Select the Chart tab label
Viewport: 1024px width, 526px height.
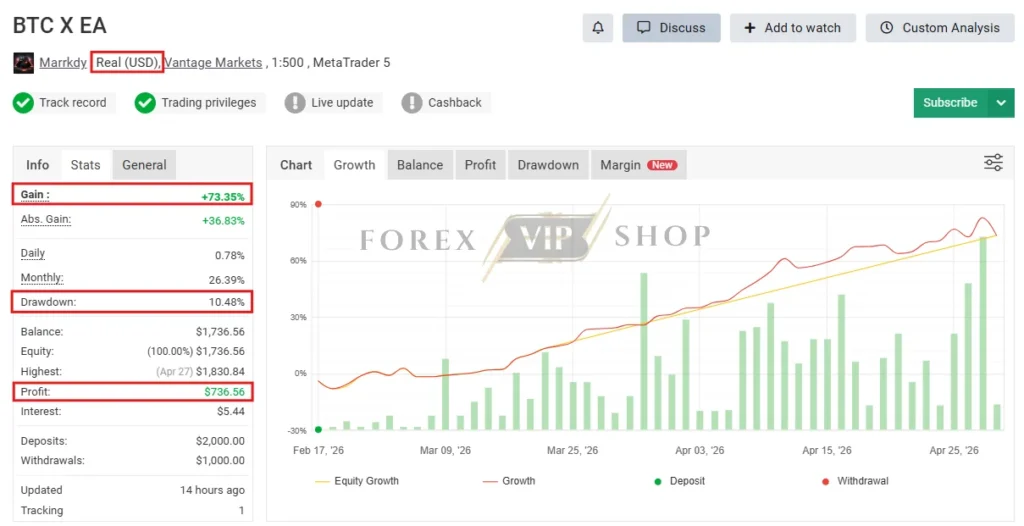pos(296,165)
